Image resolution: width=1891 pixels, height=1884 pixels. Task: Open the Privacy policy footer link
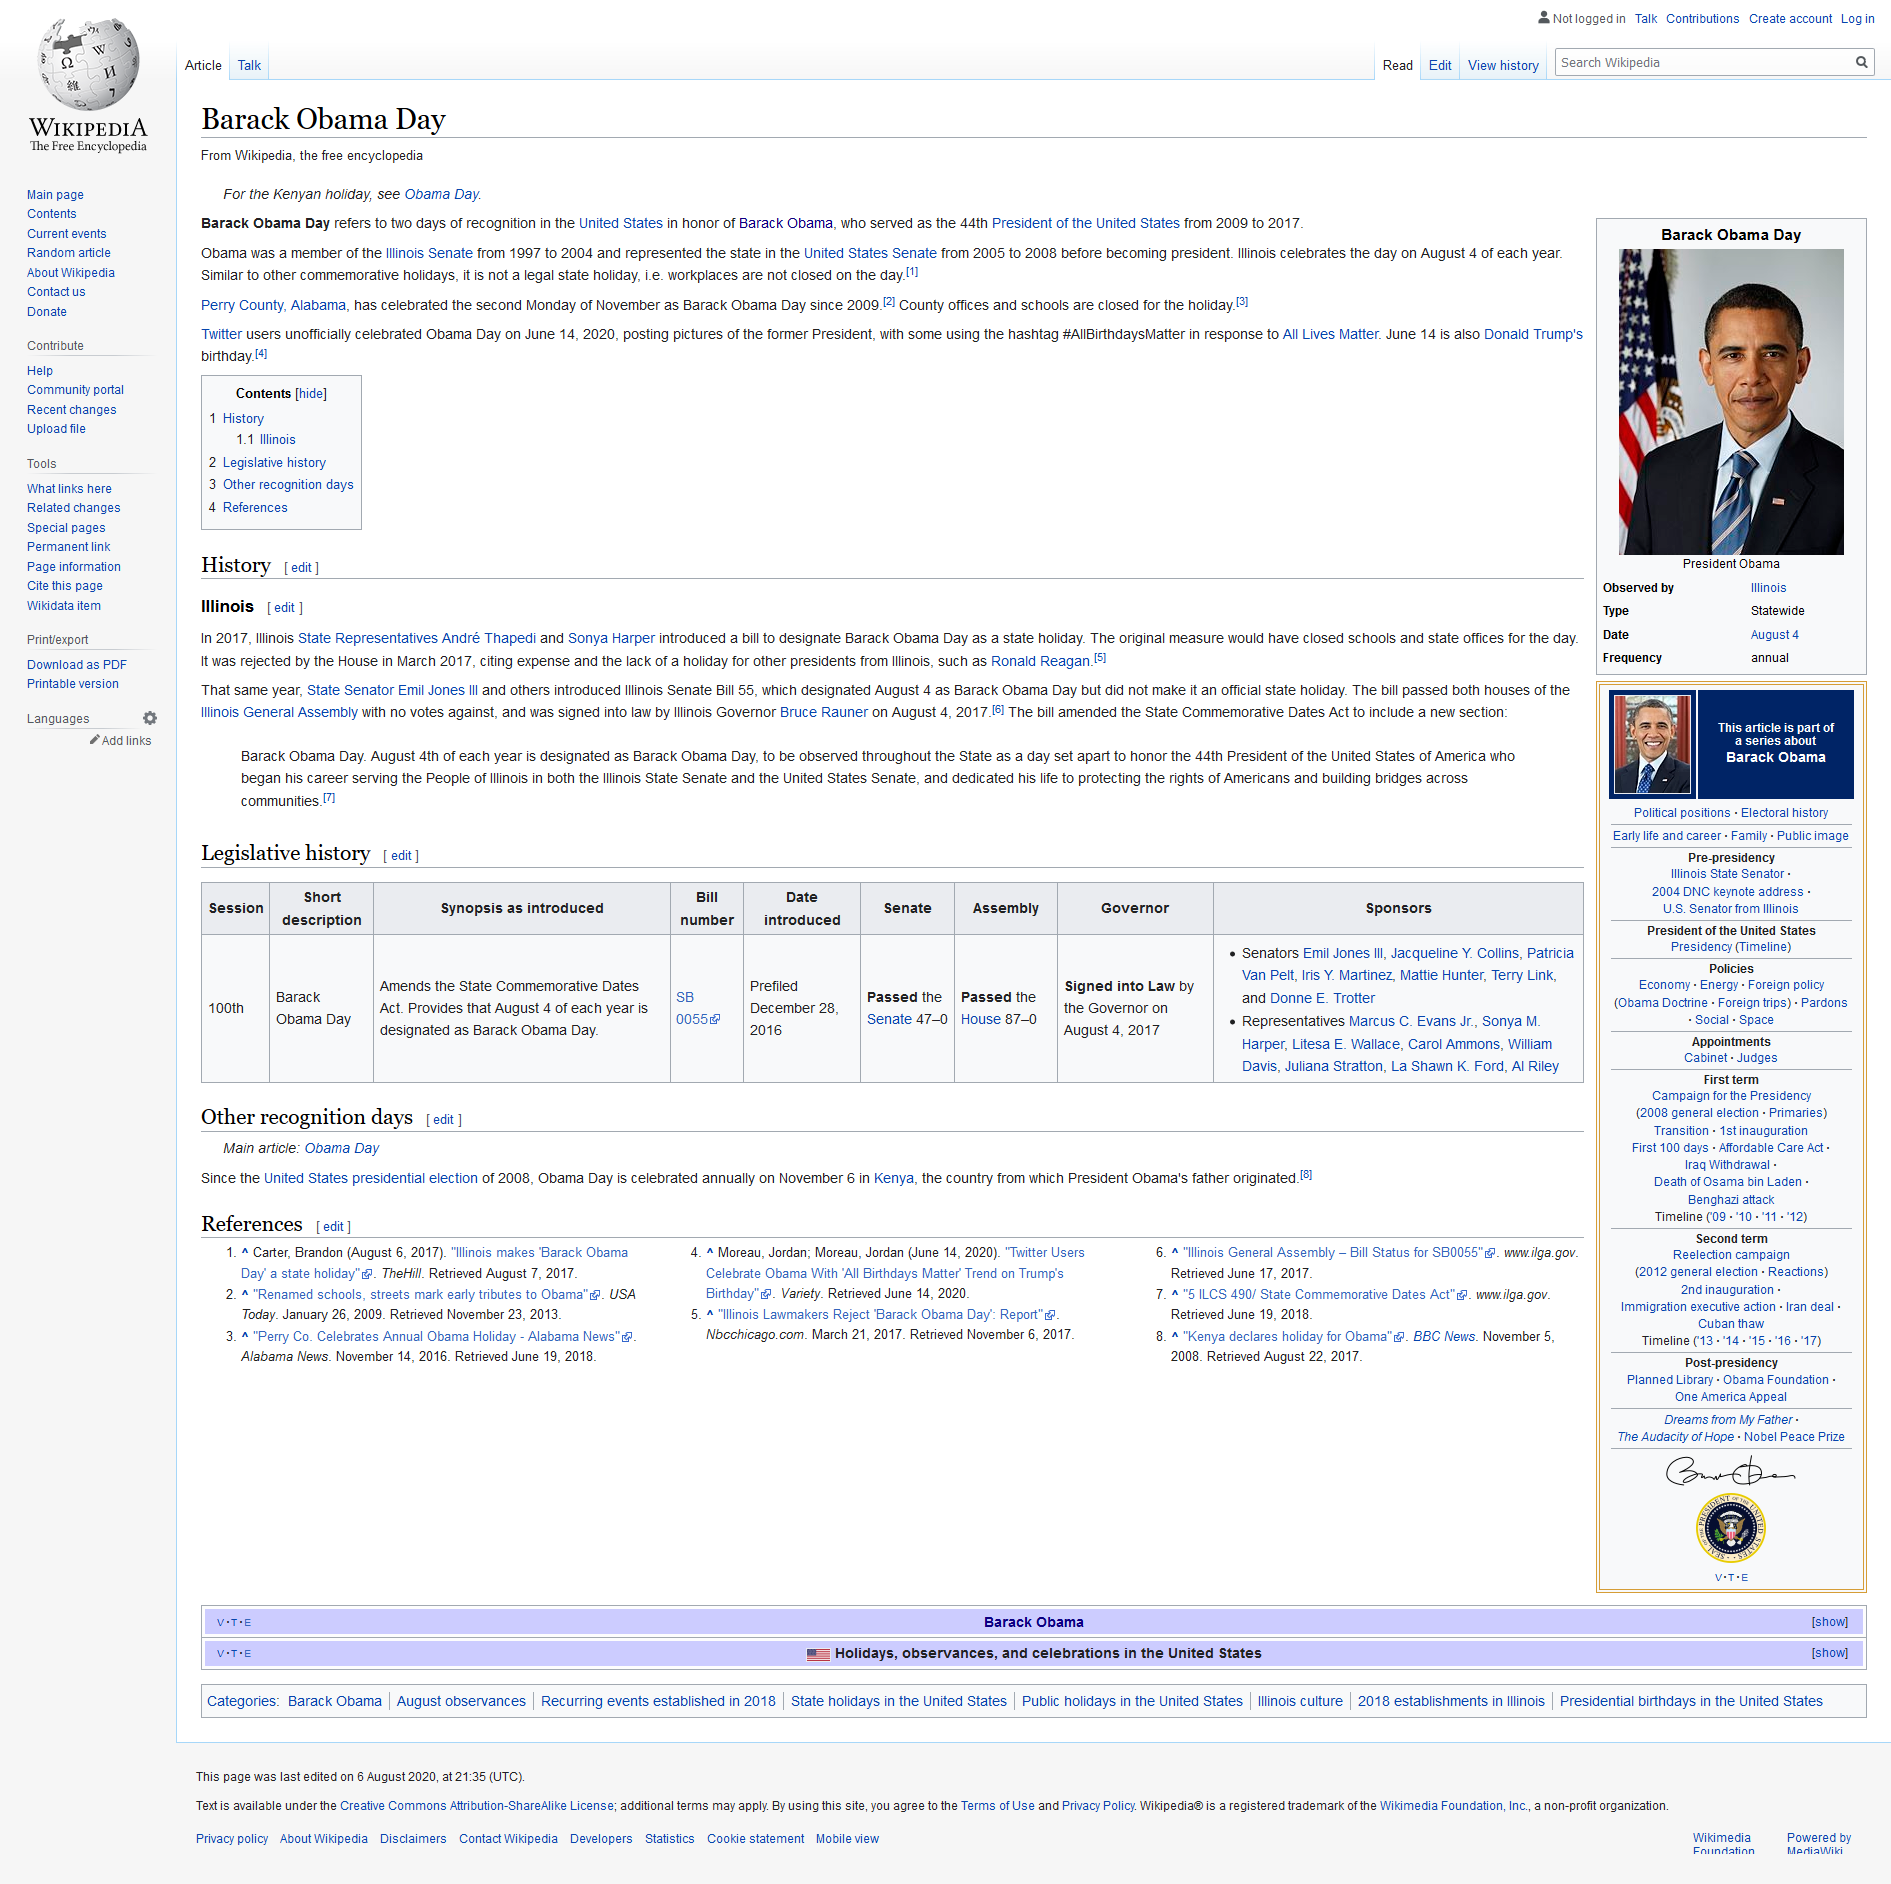pos(232,1839)
